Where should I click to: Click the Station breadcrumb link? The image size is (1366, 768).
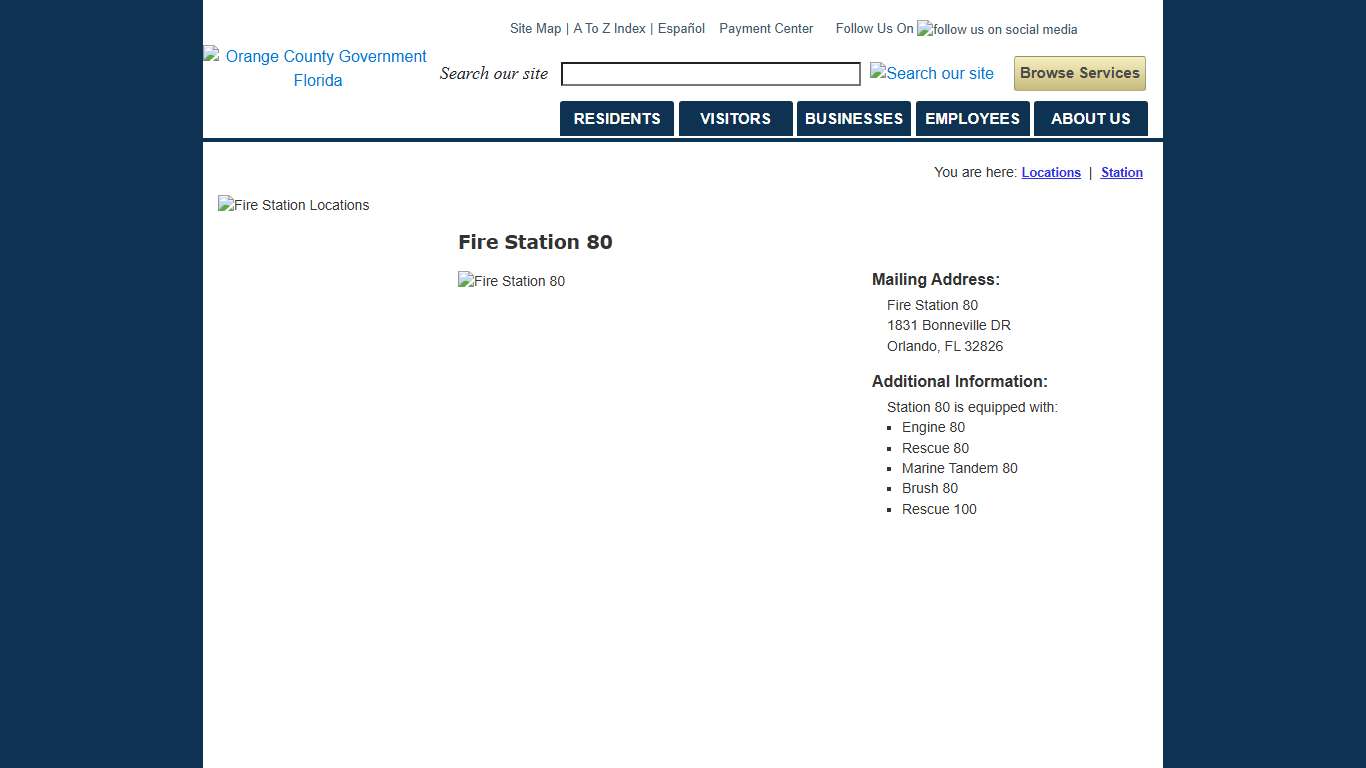pyautogui.click(x=1121, y=173)
